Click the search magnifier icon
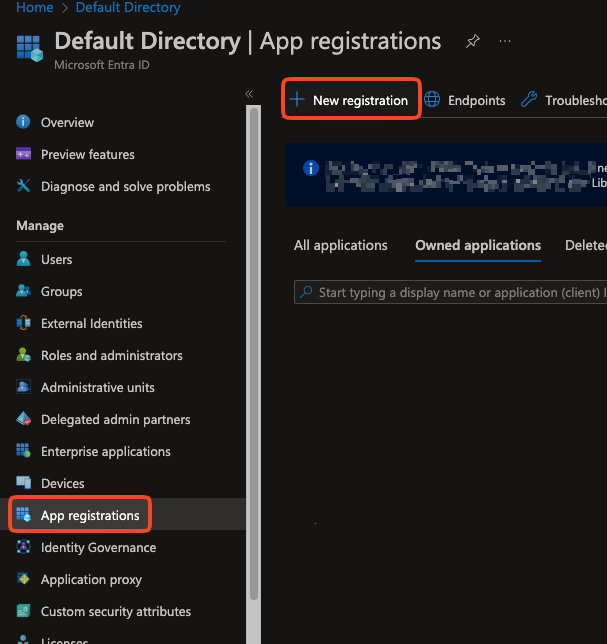This screenshot has height=644, width=607. point(306,292)
